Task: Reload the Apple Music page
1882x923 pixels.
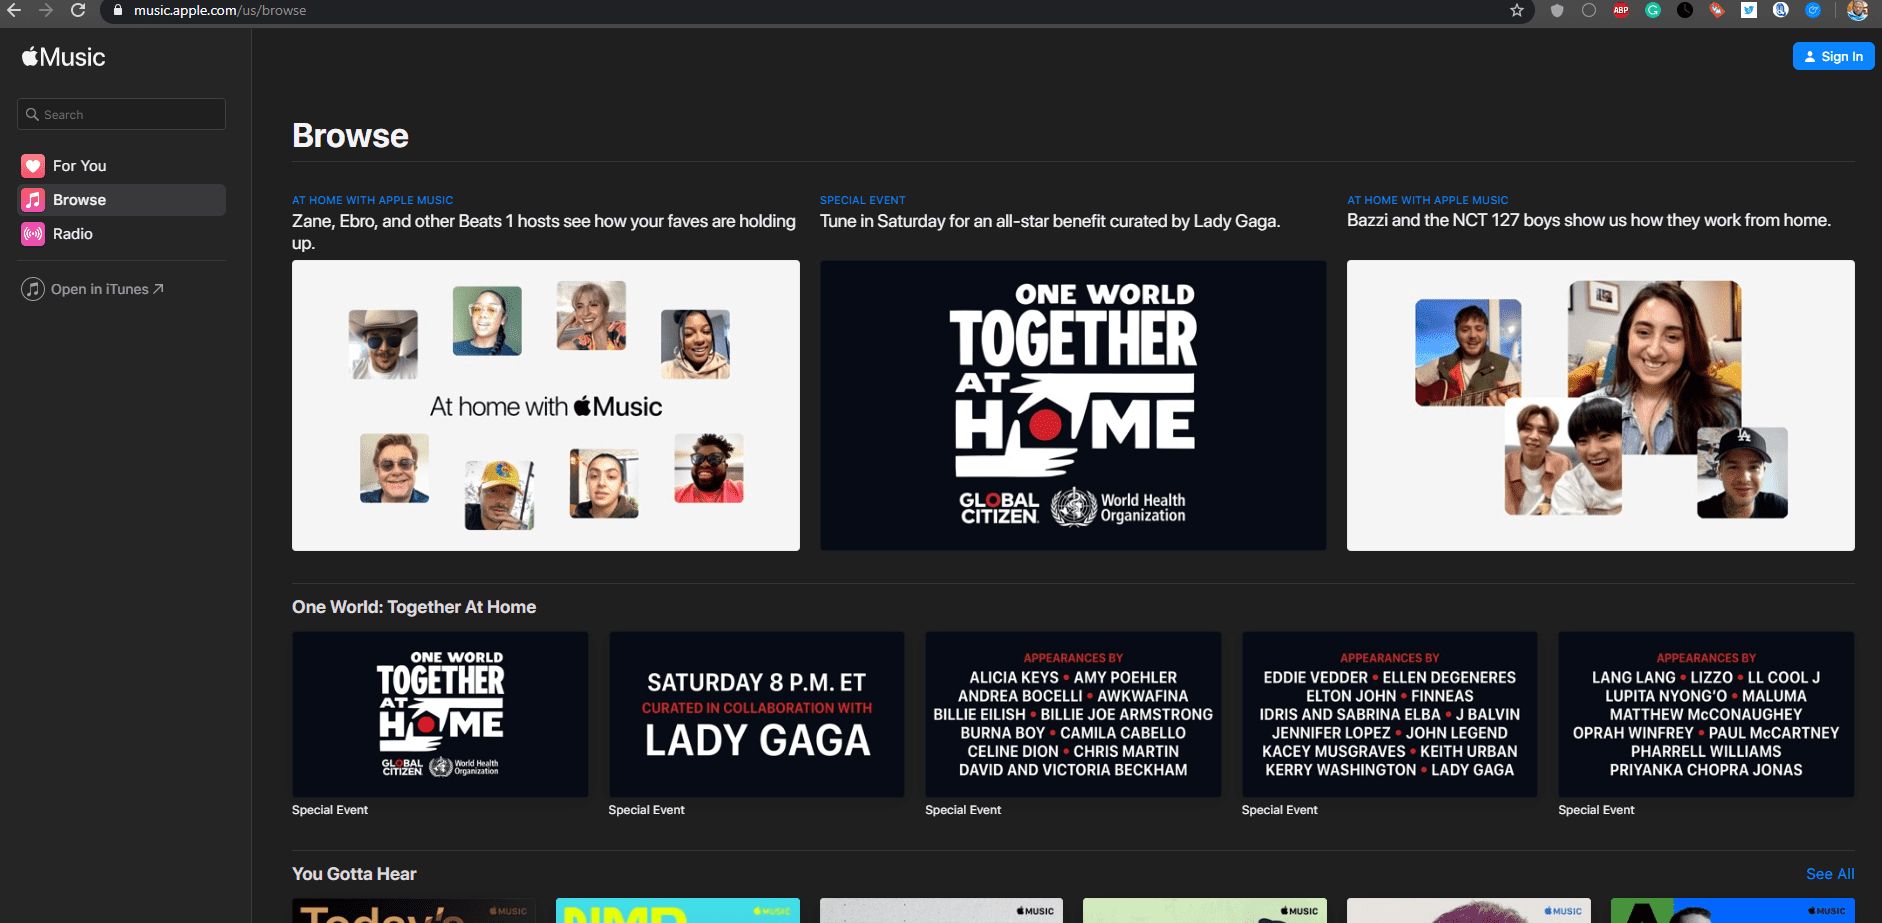Action: 78,10
